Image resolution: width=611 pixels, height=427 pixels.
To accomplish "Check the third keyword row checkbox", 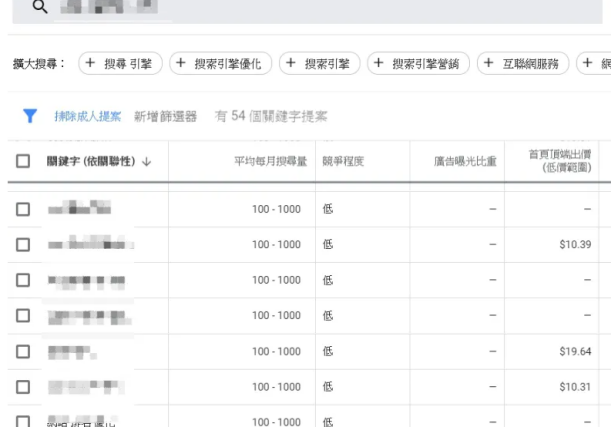I will pyautogui.click(x=23, y=280).
